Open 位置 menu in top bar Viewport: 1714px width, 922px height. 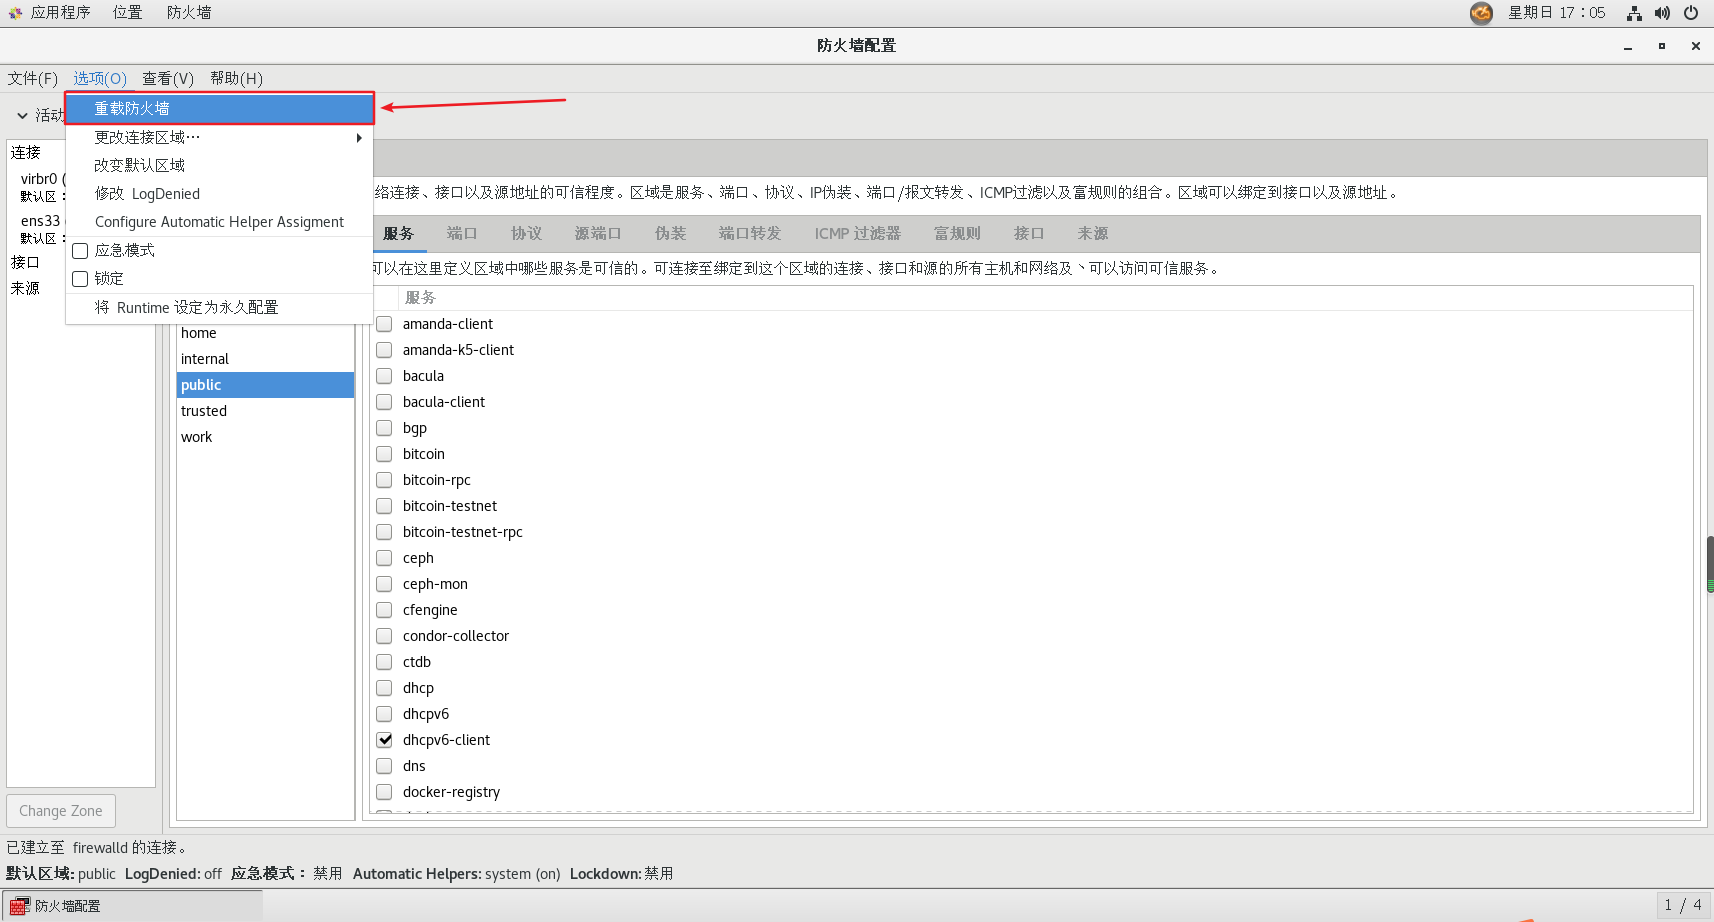(127, 13)
